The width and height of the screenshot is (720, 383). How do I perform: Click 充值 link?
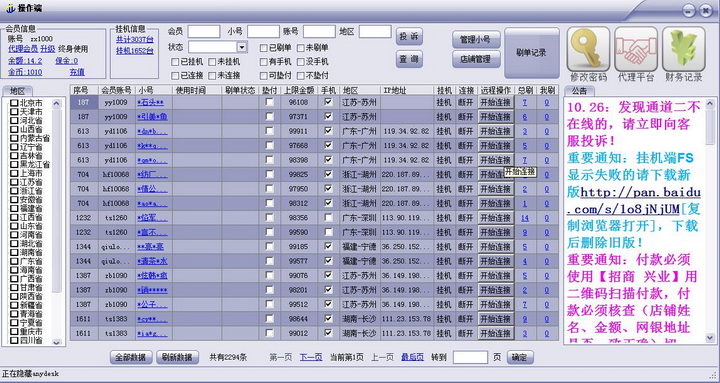[77, 72]
